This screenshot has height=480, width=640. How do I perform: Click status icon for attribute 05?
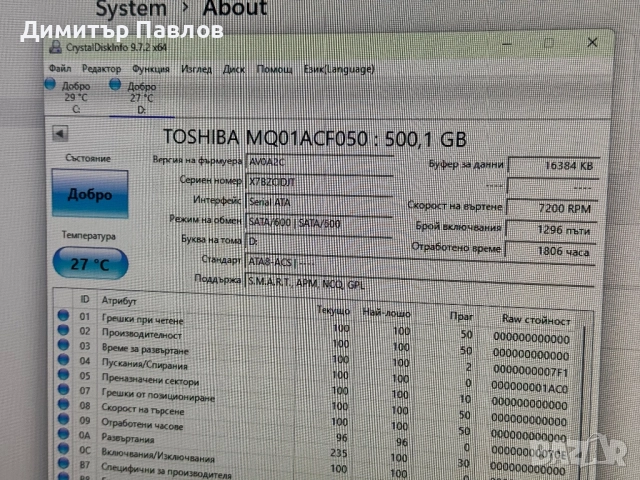[x=63, y=374]
